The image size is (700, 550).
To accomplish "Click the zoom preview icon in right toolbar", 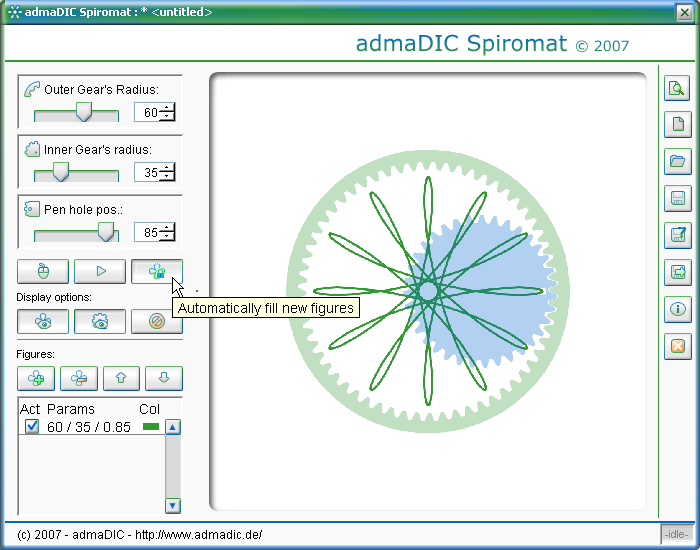I will [678, 89].
